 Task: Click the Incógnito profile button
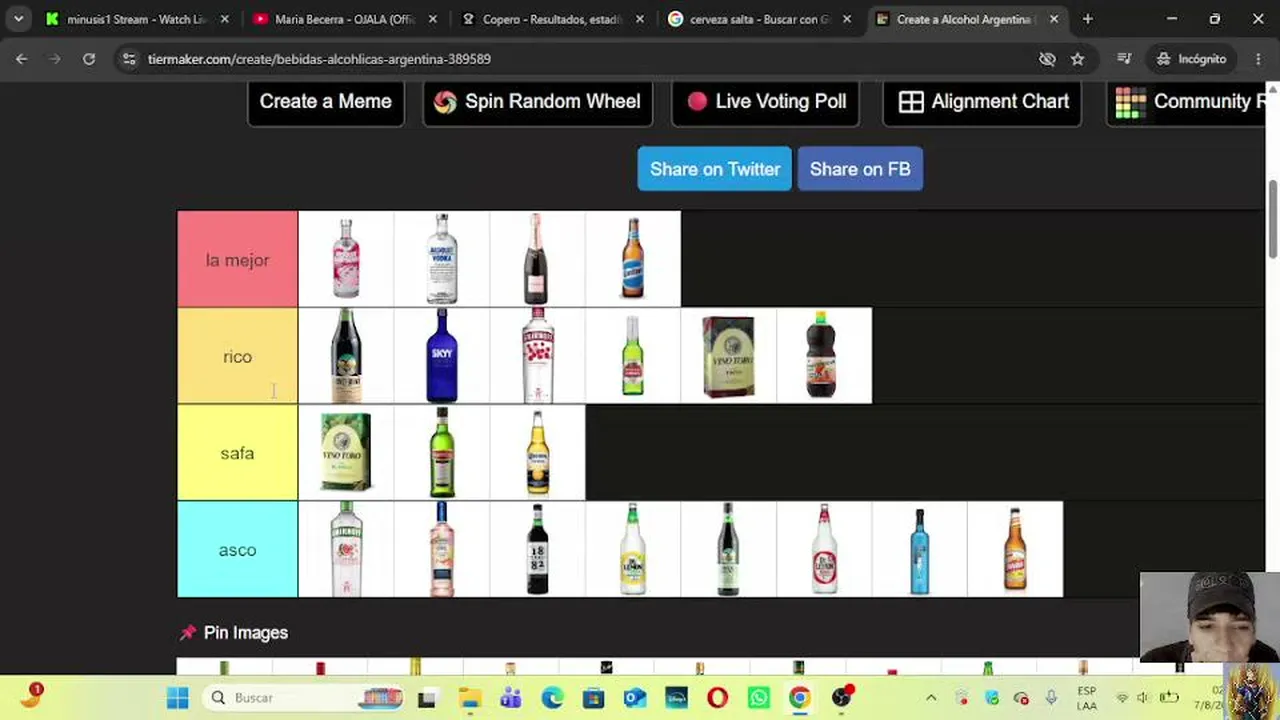(x=1191, y=59)
